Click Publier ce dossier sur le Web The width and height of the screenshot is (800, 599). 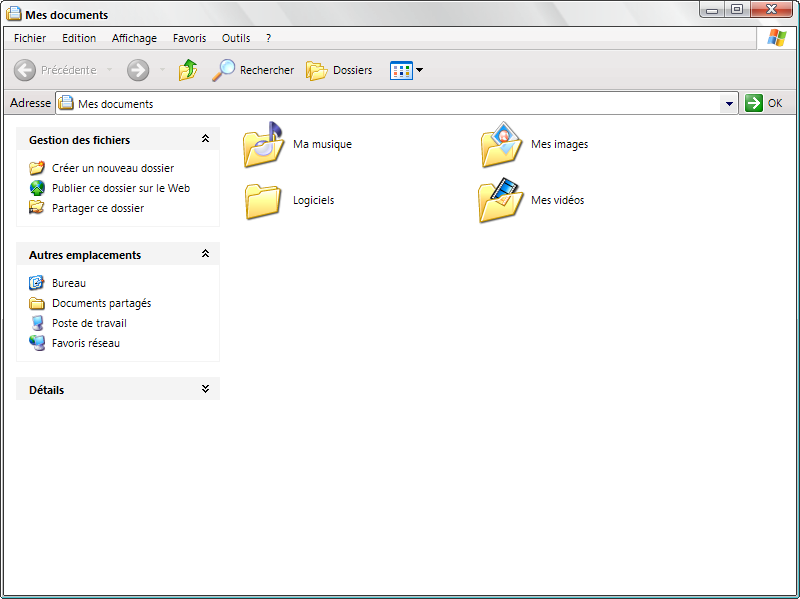(121, 188)
